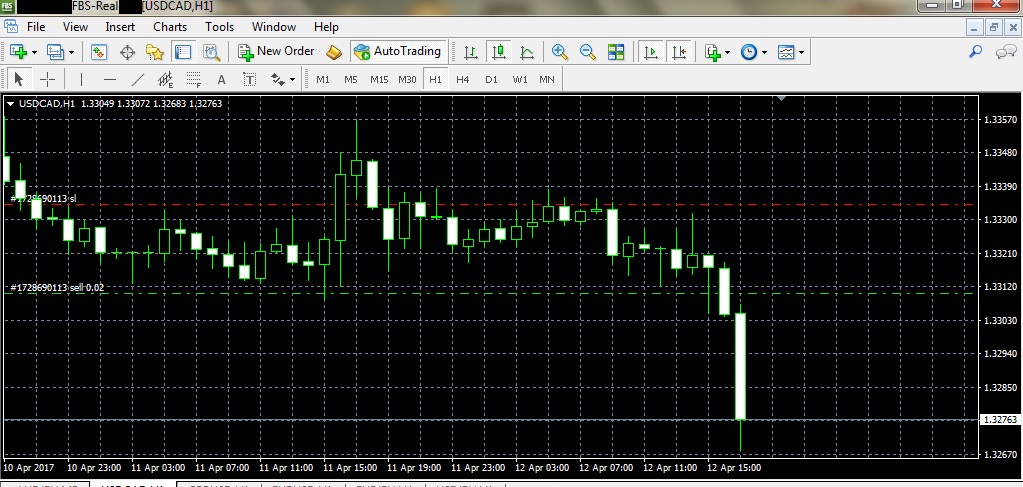Switch to H4 timeframe

(463, 80)
